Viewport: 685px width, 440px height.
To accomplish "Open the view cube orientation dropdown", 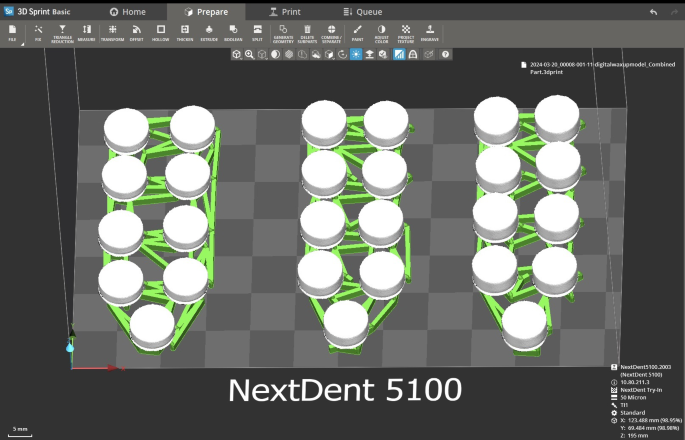I will (236, 55).
